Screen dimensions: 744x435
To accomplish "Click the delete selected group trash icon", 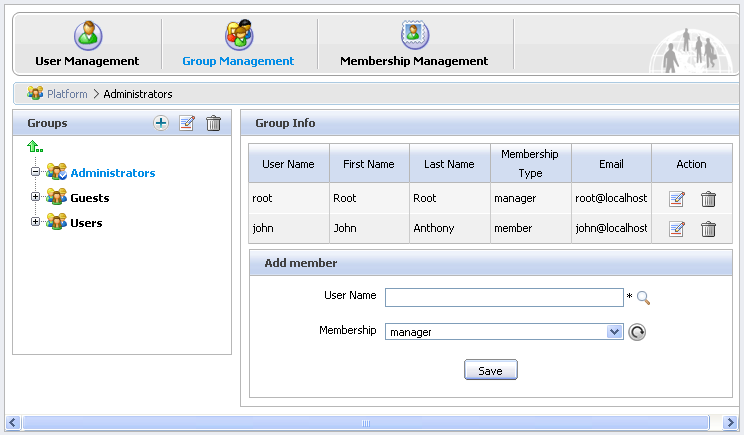I will [x=213, y=123].
